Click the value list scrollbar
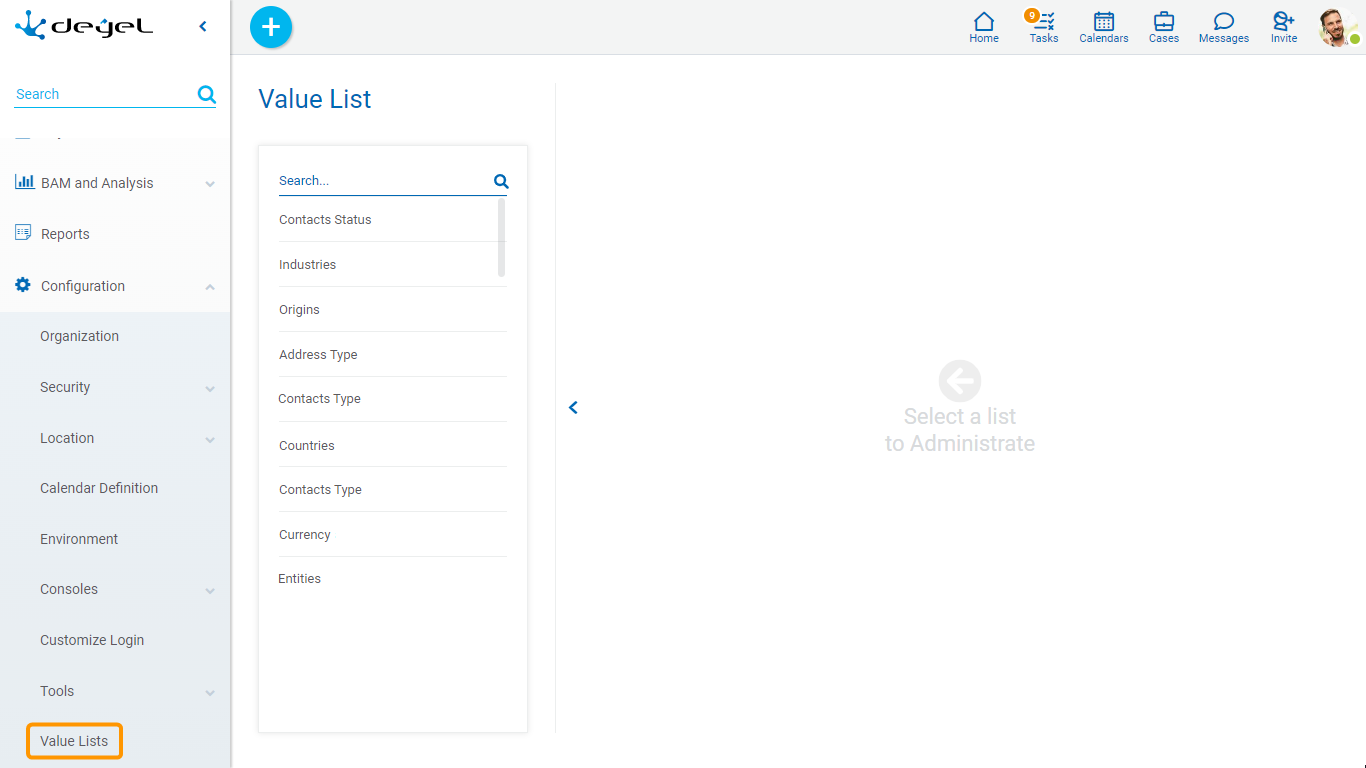 [501, 237]
